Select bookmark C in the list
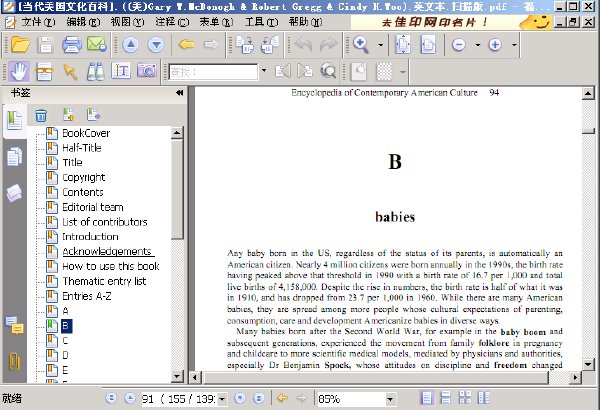Viewport: 600px width, 410px height. (x=65, y=341)
